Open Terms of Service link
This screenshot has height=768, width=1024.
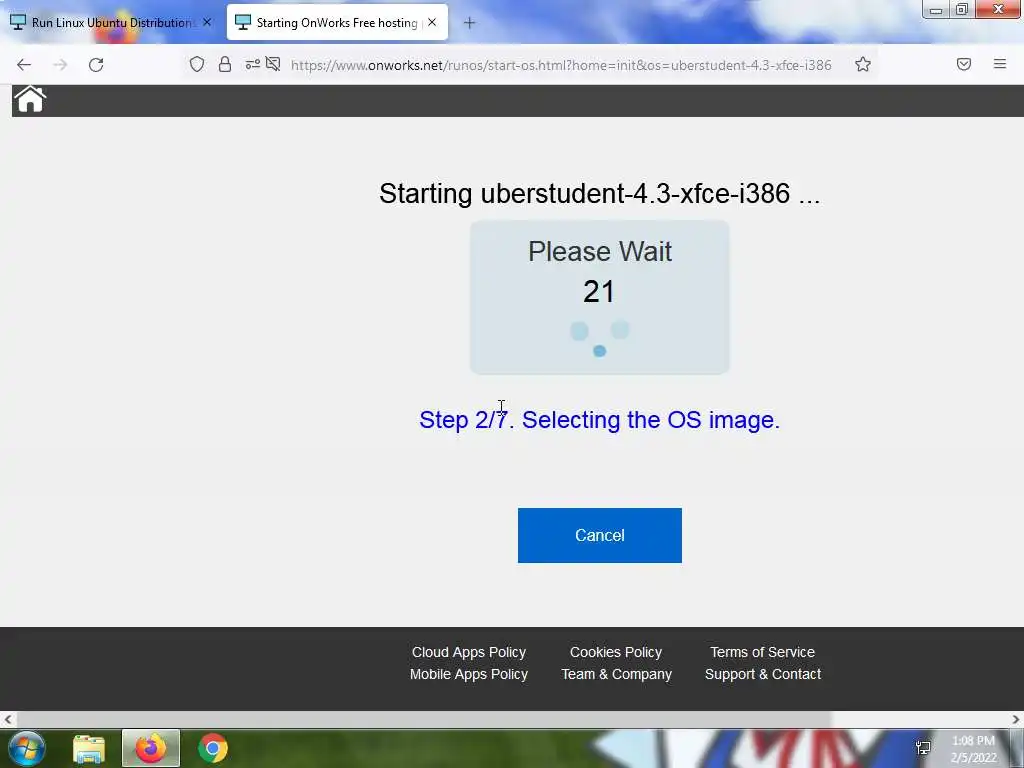[x=762, y=652]
